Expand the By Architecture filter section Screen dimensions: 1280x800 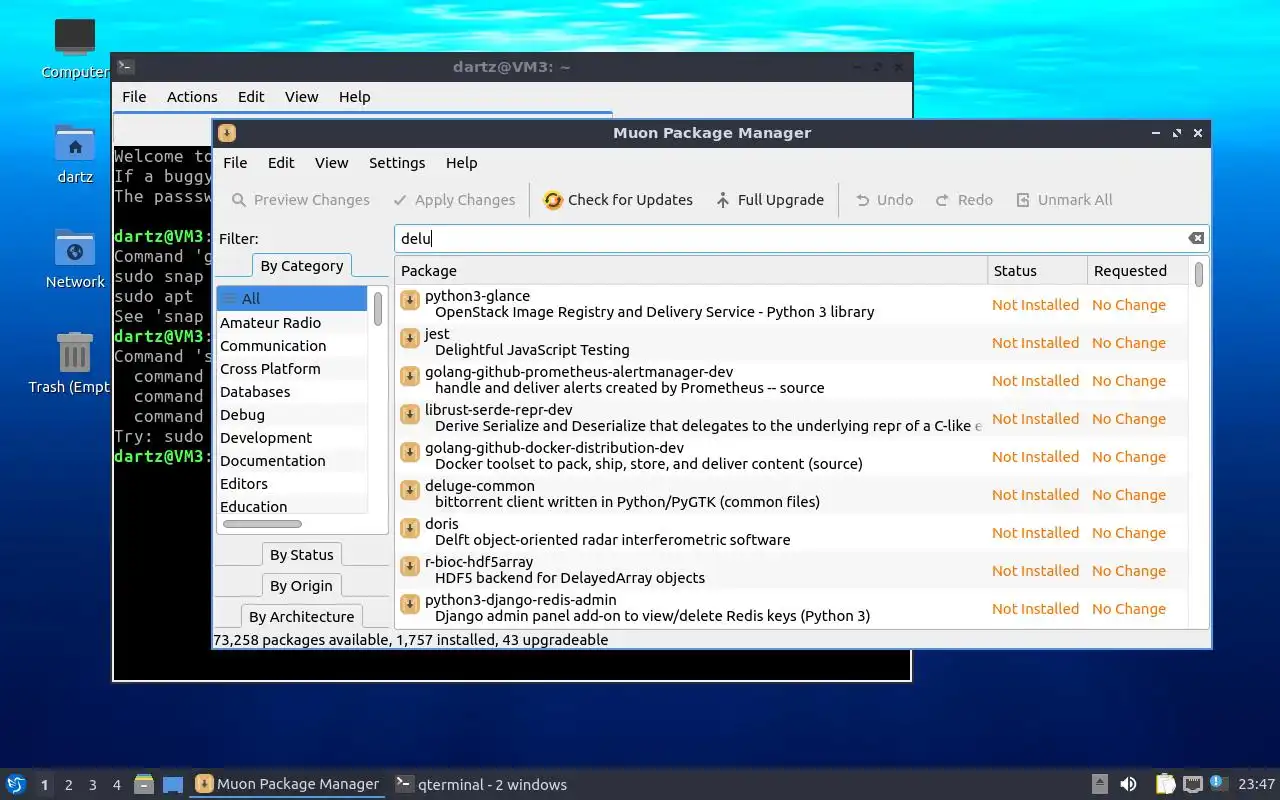302,617
